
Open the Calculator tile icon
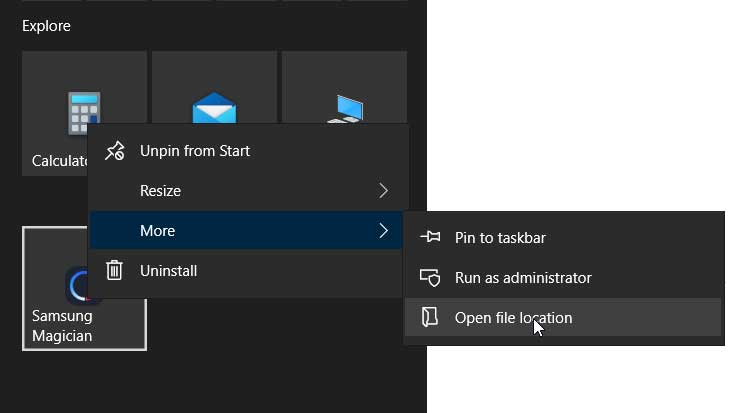click(84, 112)
